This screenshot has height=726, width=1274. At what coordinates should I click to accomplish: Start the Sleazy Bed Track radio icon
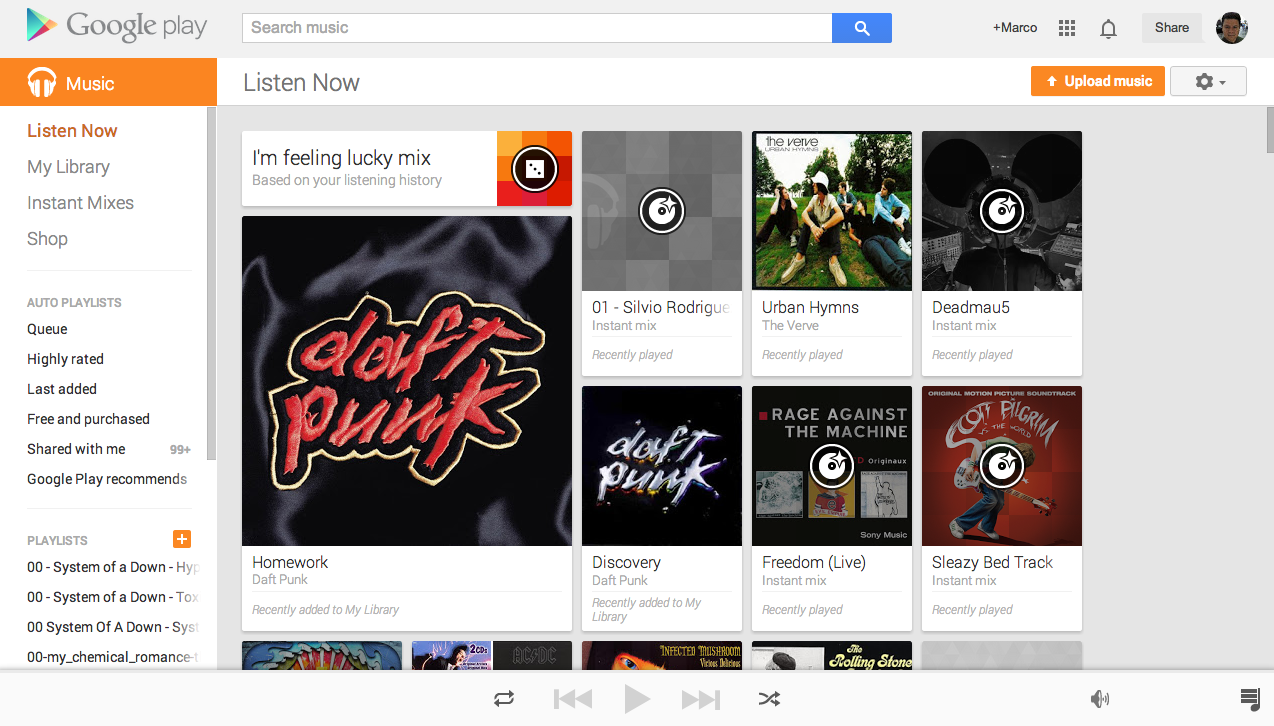click(x=1002, y=465)
